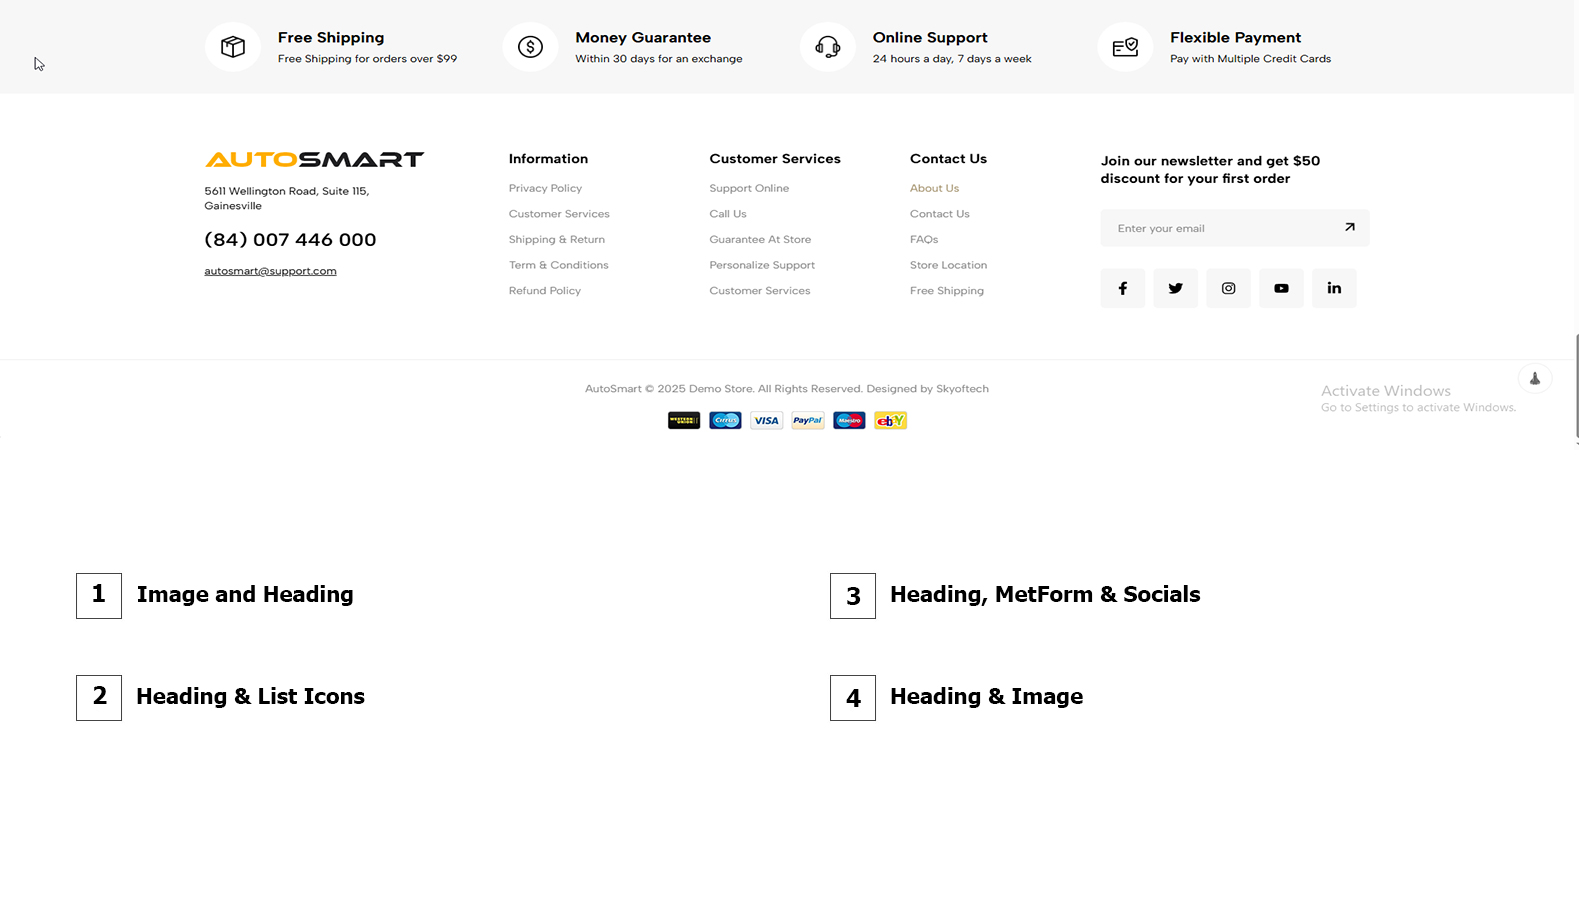This screenshot has height=900, width=1579.
Task: Open the FAQs link
Action: [924, 239]
